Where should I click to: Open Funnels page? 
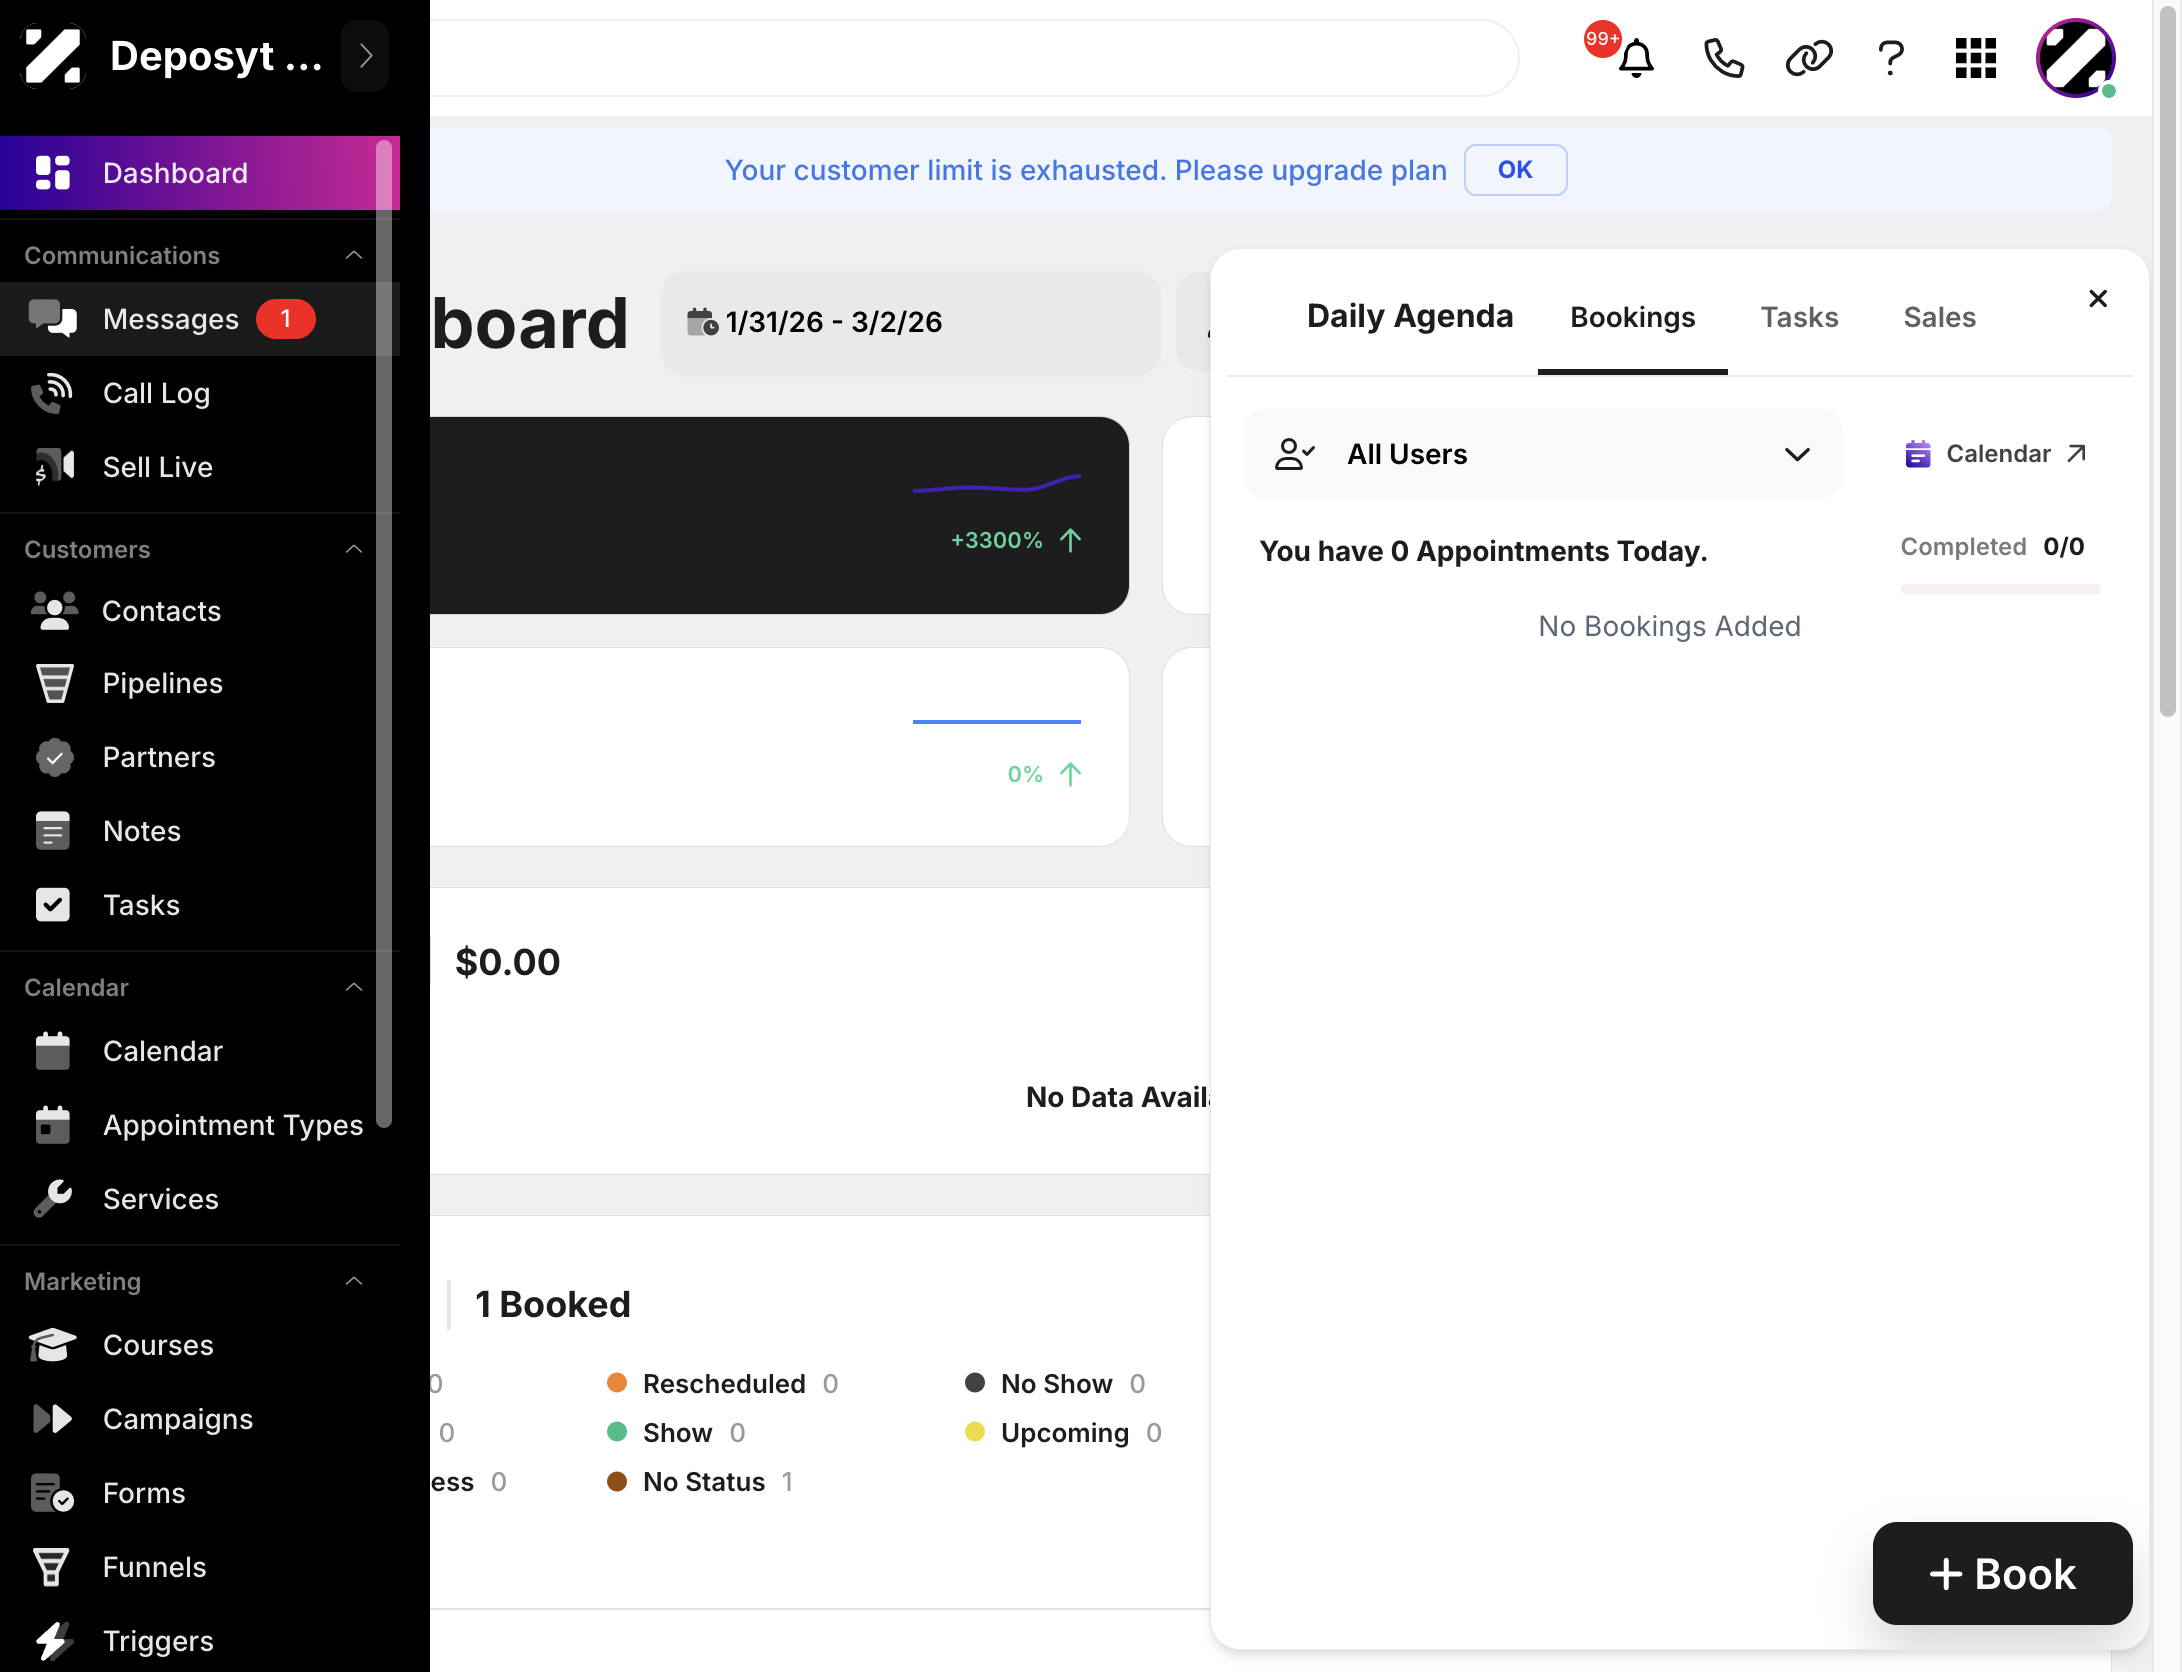pyautogui.click(x=200, y=1567)
